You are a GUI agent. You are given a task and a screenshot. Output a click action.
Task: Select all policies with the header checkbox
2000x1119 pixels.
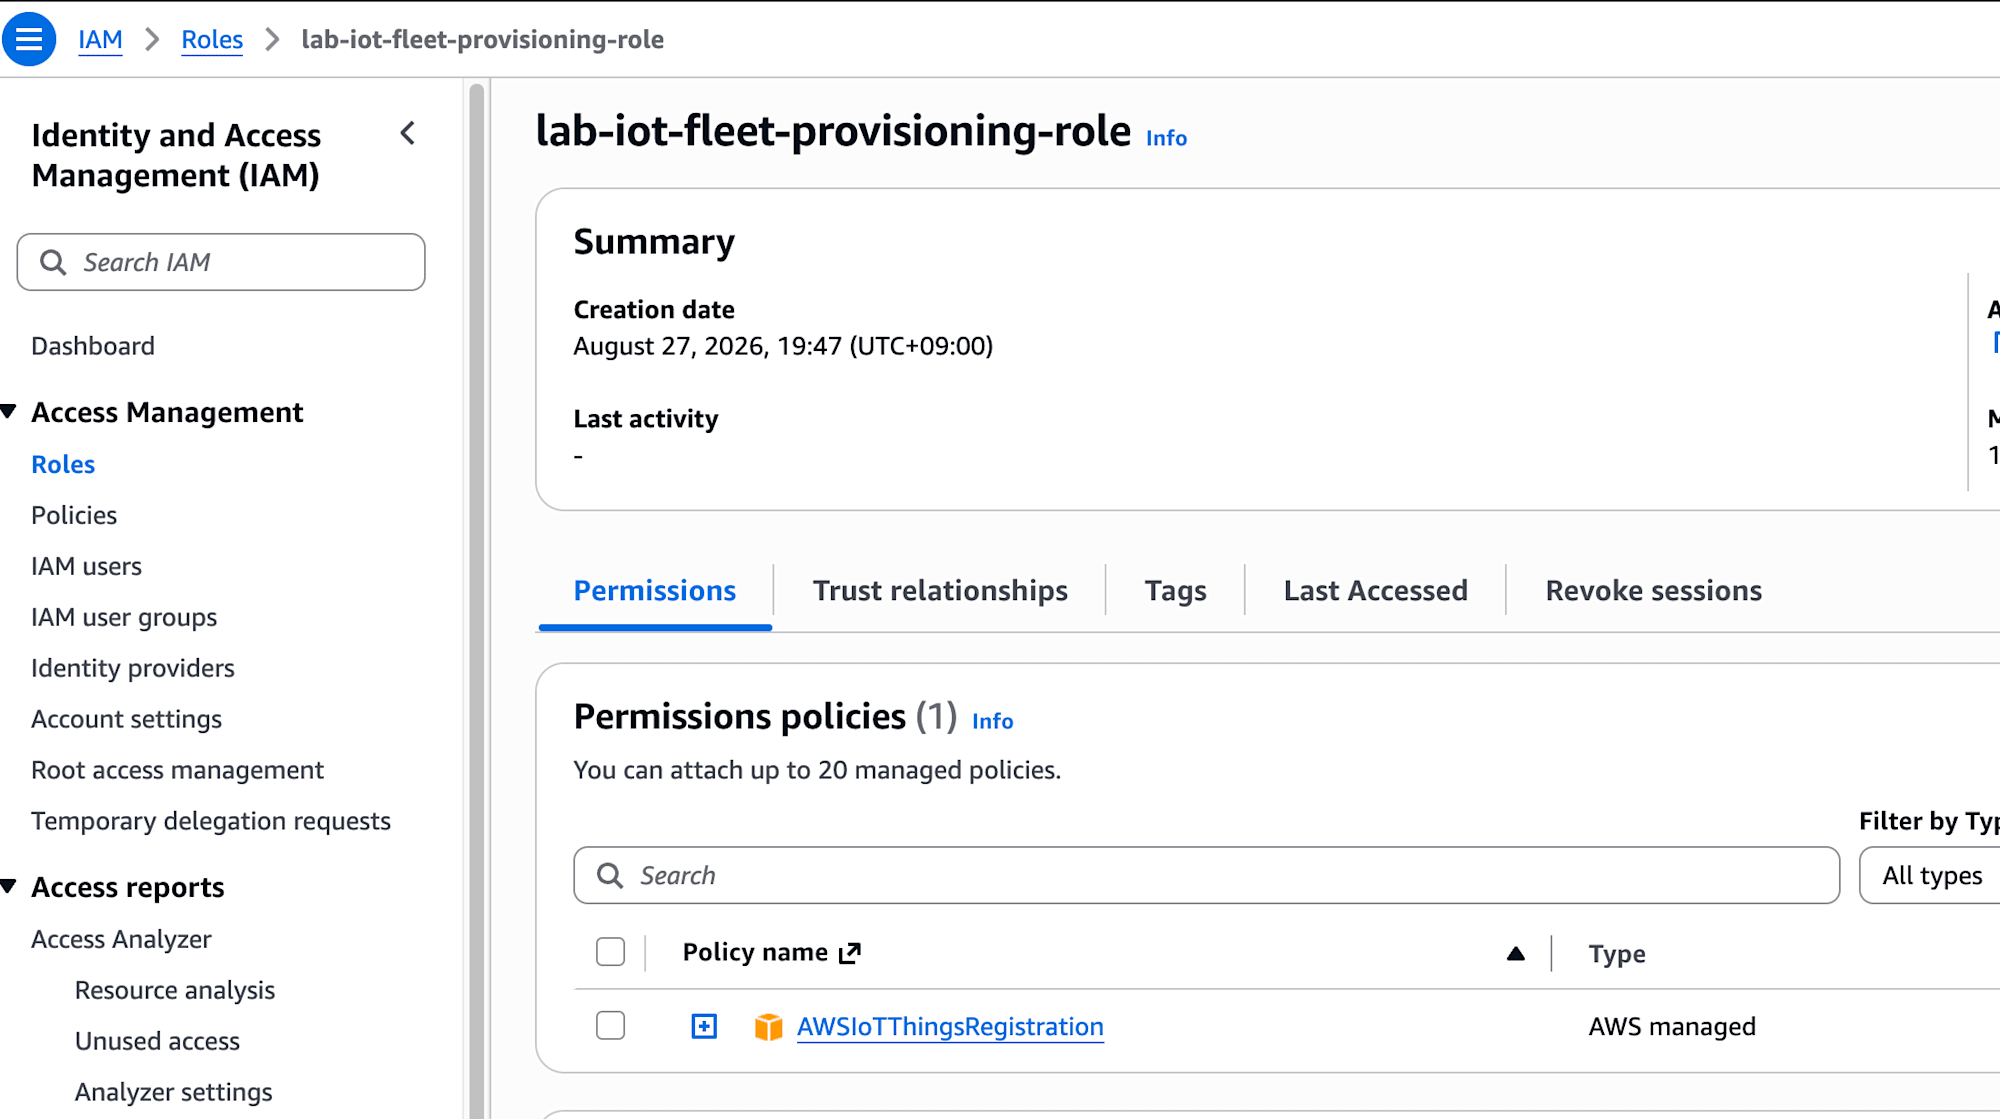(x=610, y=952)
